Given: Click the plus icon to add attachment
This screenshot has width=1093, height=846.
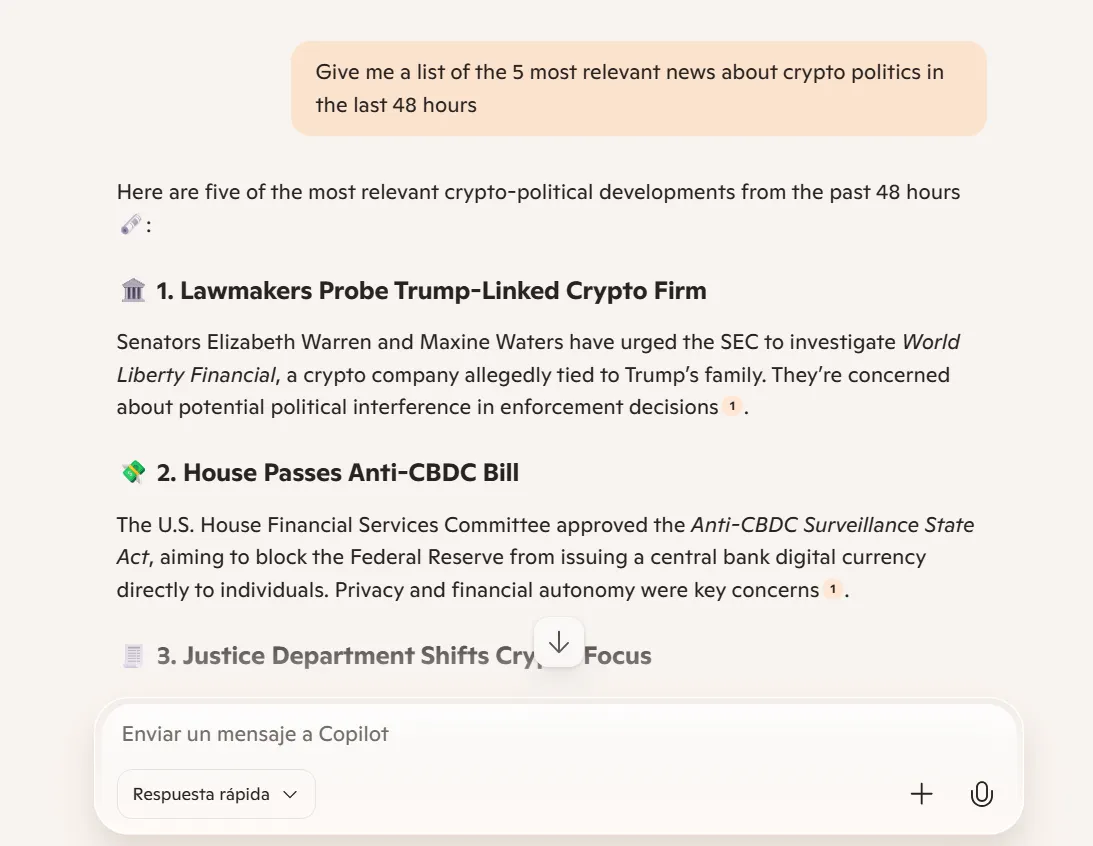Looking at the screenshot, I should coord(921,794).
